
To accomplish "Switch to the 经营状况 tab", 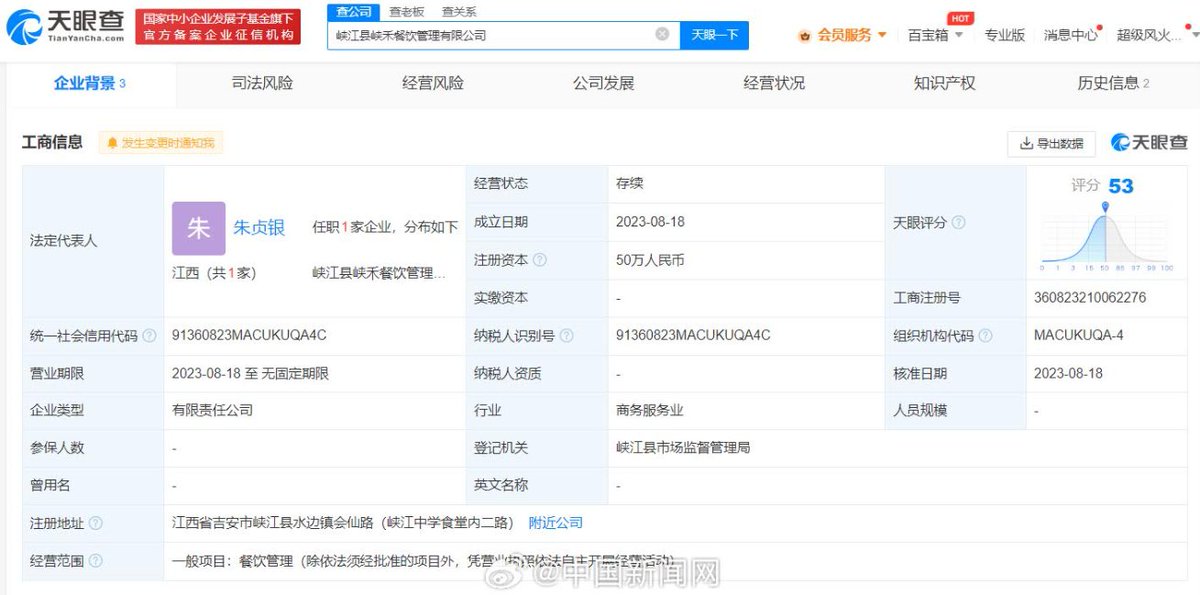I will (x=774, y=84).
